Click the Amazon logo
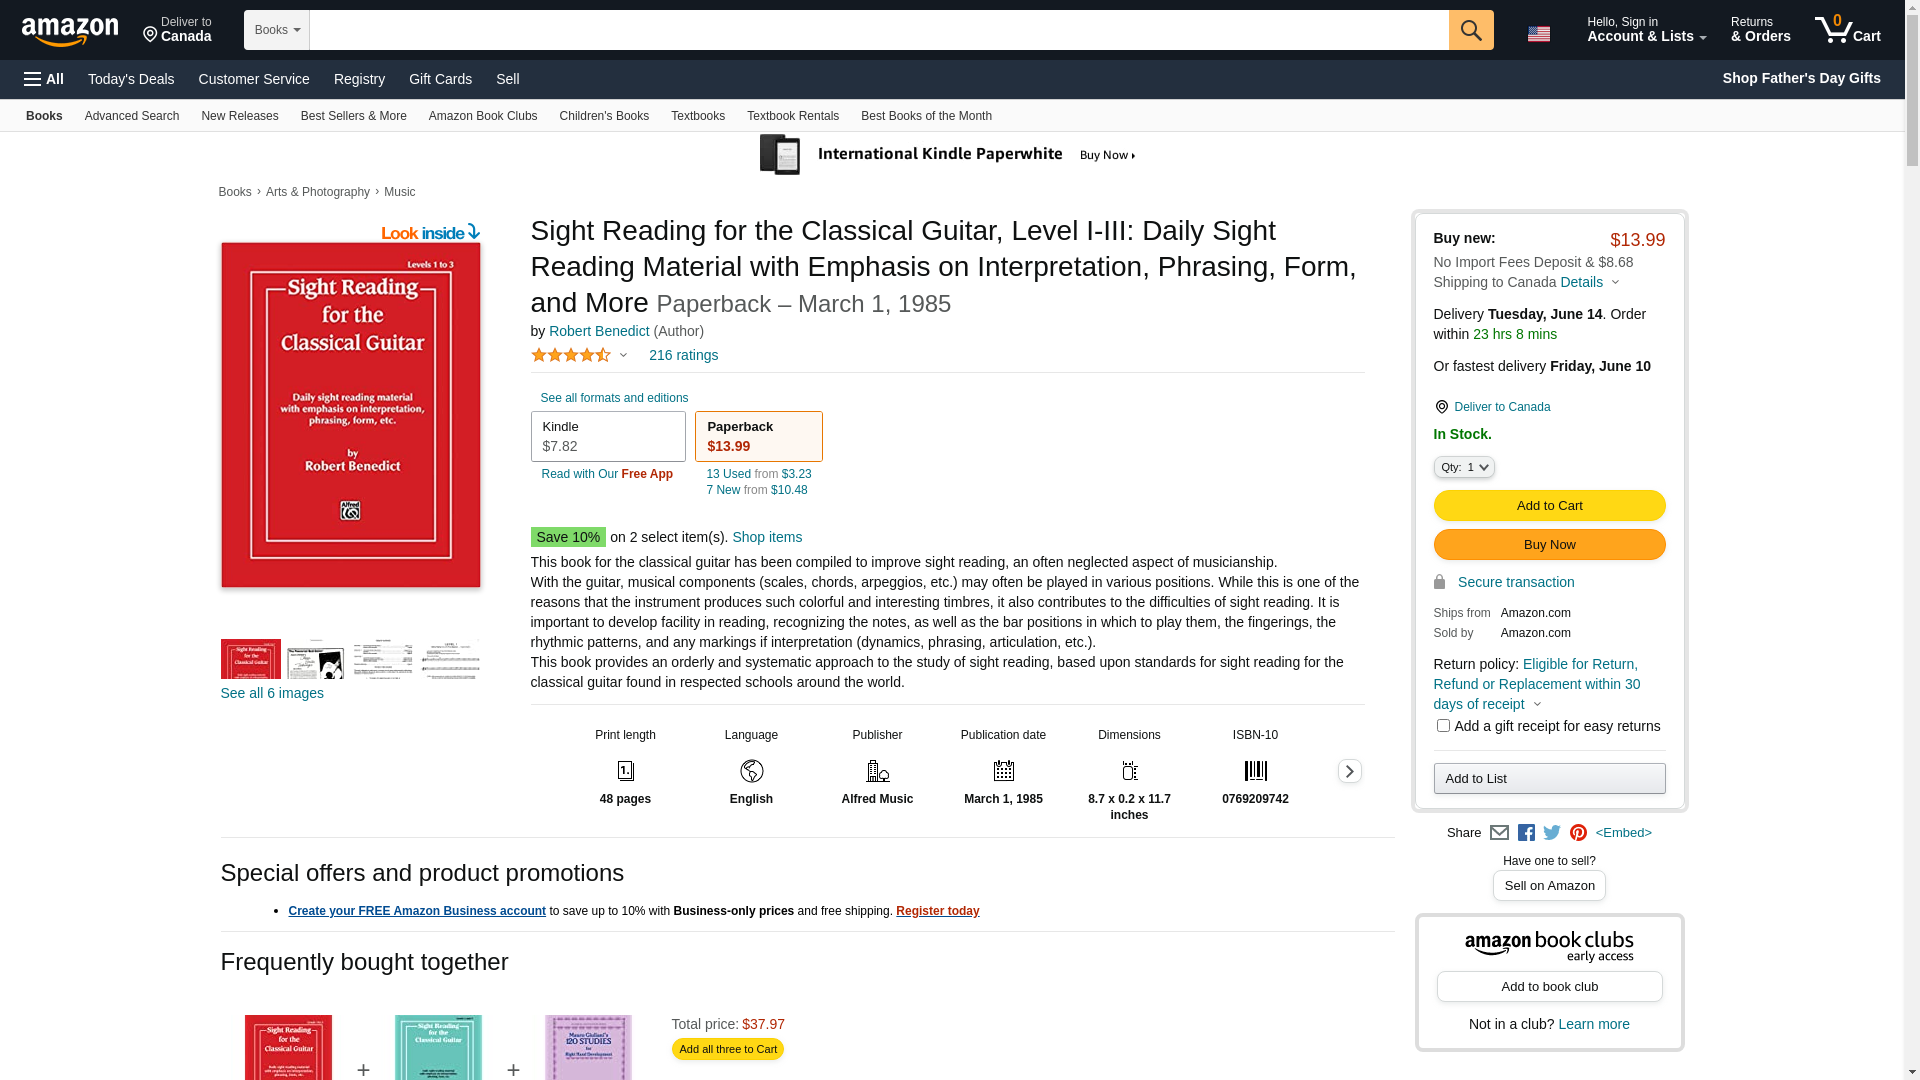The image size is (1920, 1080). (x=70, y=32)
